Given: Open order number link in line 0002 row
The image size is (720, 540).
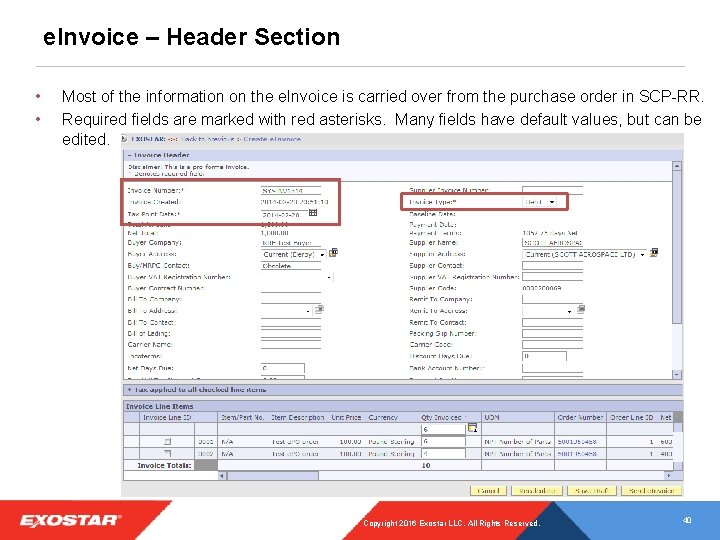Looking at the screenshot, I should [577, 453].
